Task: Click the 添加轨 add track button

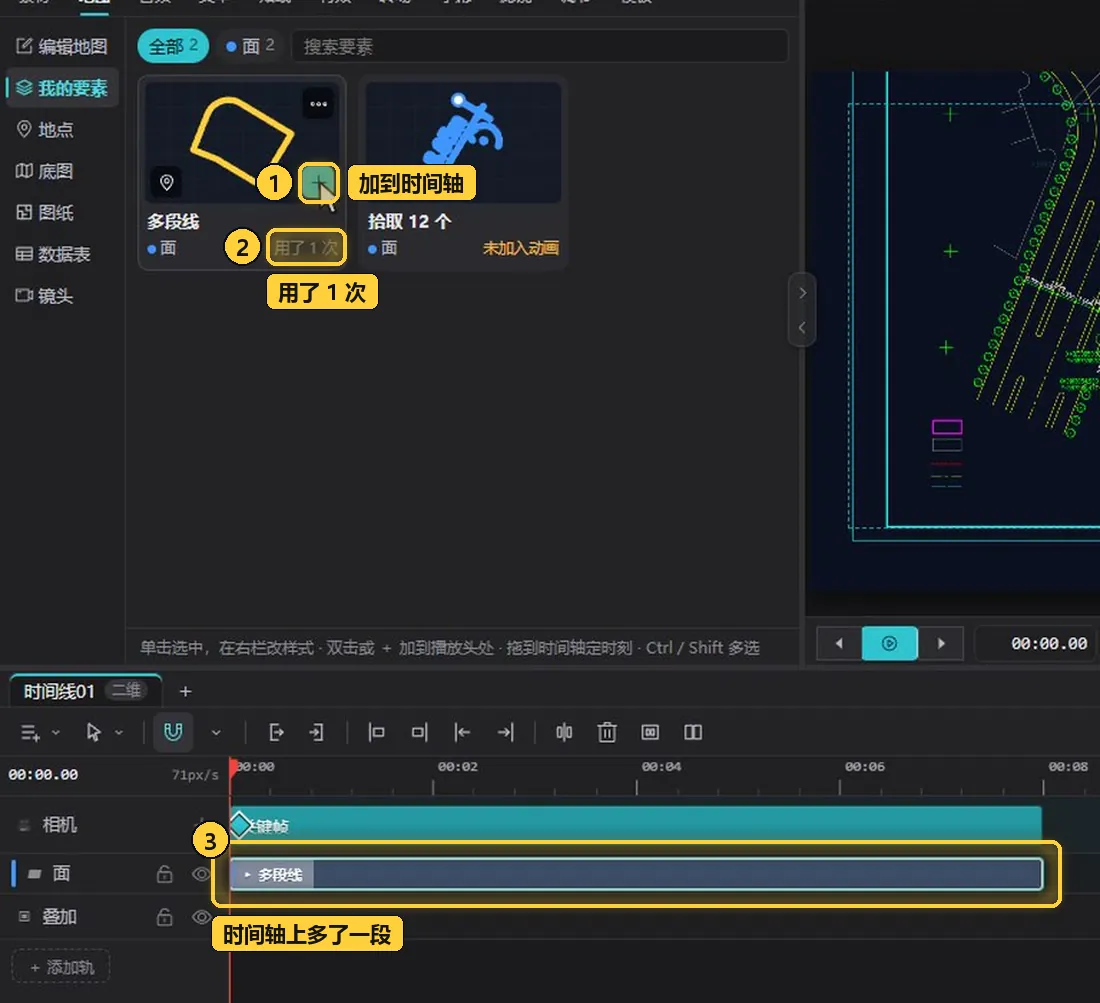Action: [x=61, y=967]
